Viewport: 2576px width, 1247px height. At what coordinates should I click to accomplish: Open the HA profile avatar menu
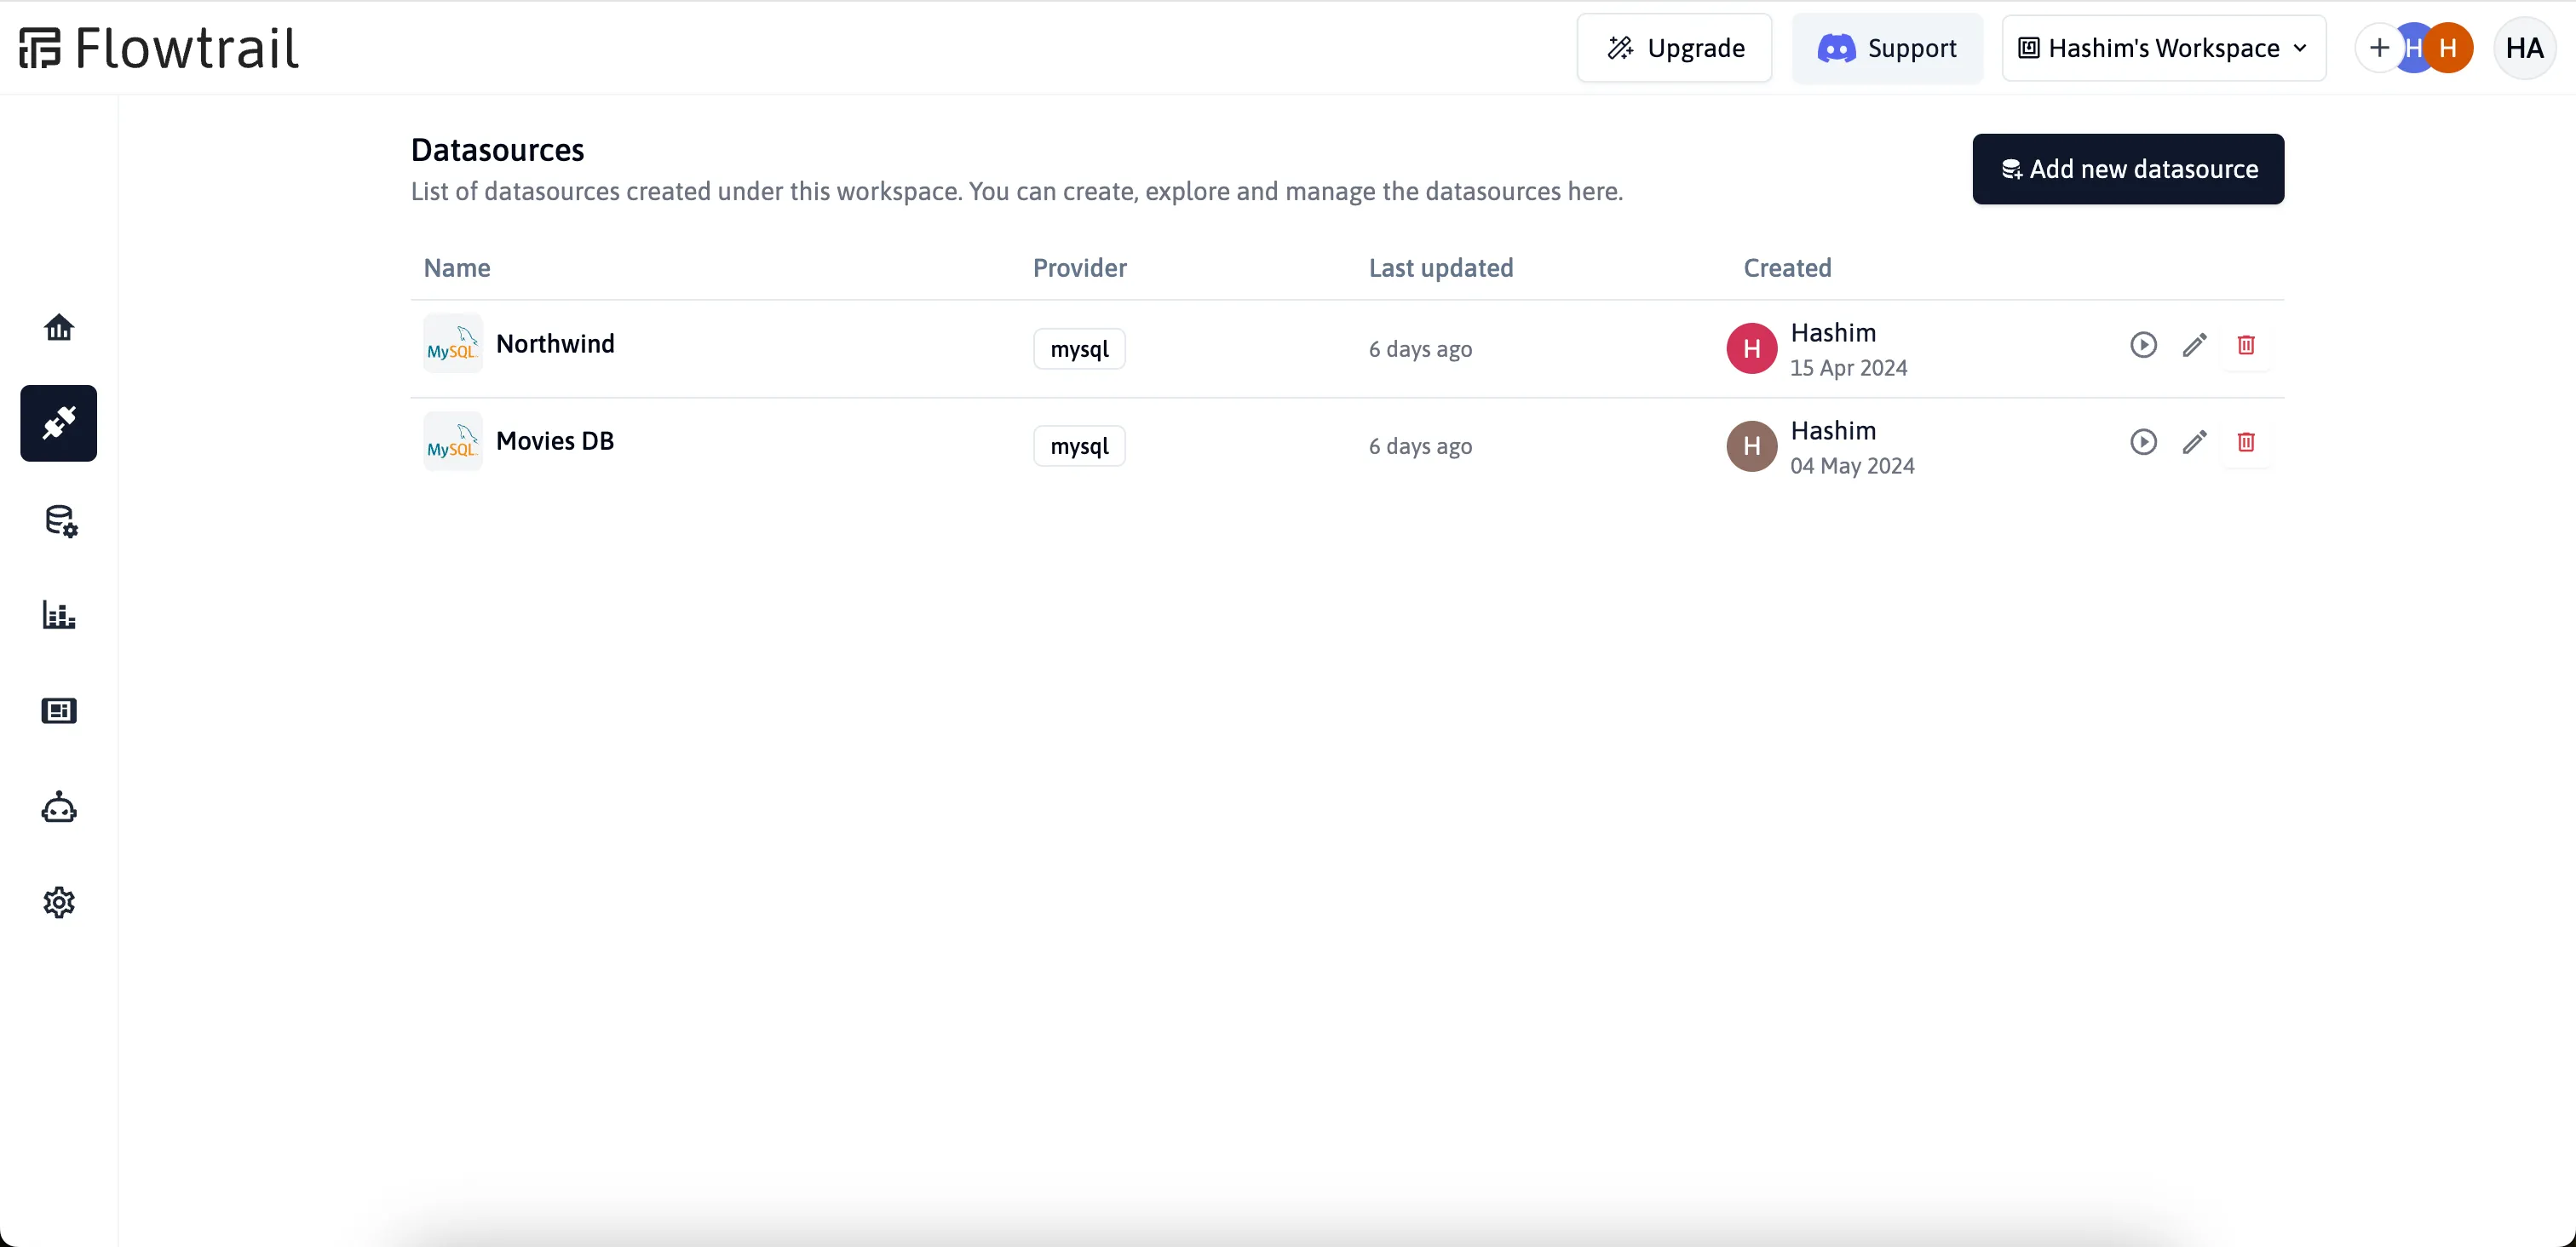point(2525,48)
